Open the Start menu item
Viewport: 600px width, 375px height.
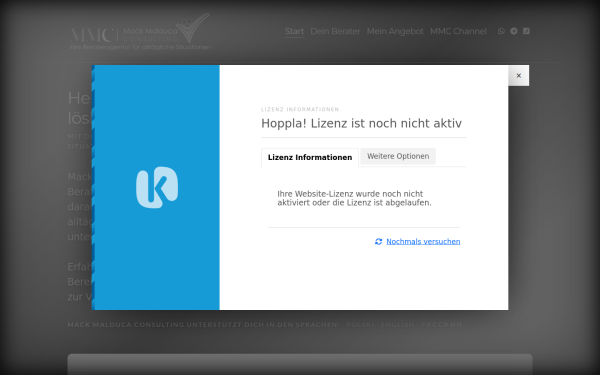coord(294,31)
